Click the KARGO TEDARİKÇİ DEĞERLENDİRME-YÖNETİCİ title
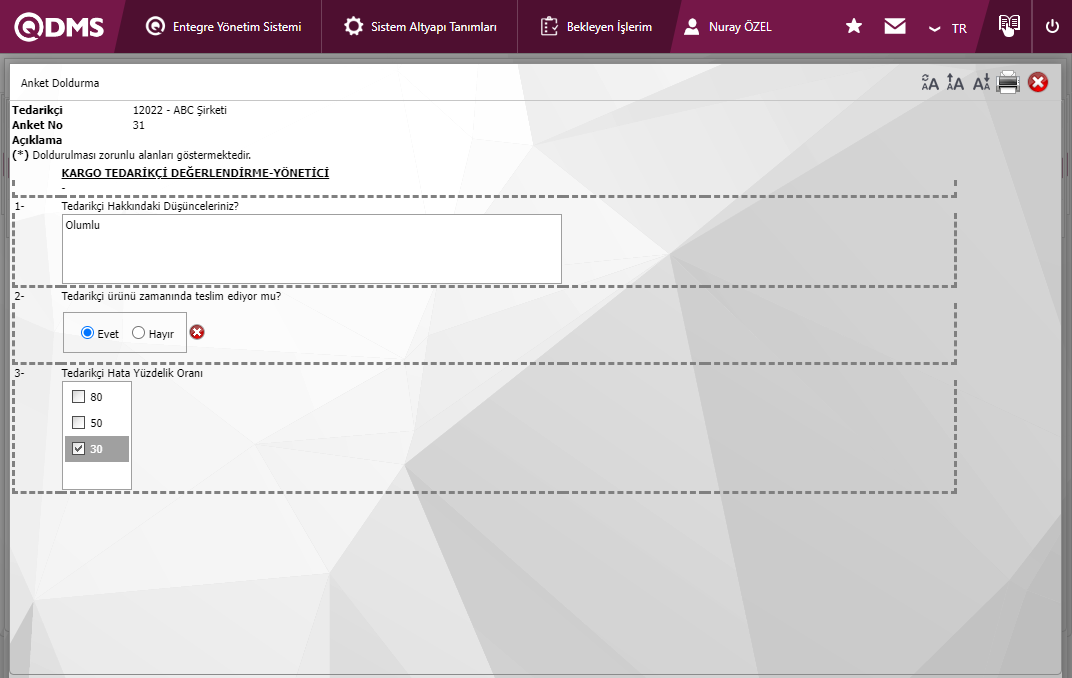Image resolution: width=1072 pixels, height=678 pixels. (195, 173)
